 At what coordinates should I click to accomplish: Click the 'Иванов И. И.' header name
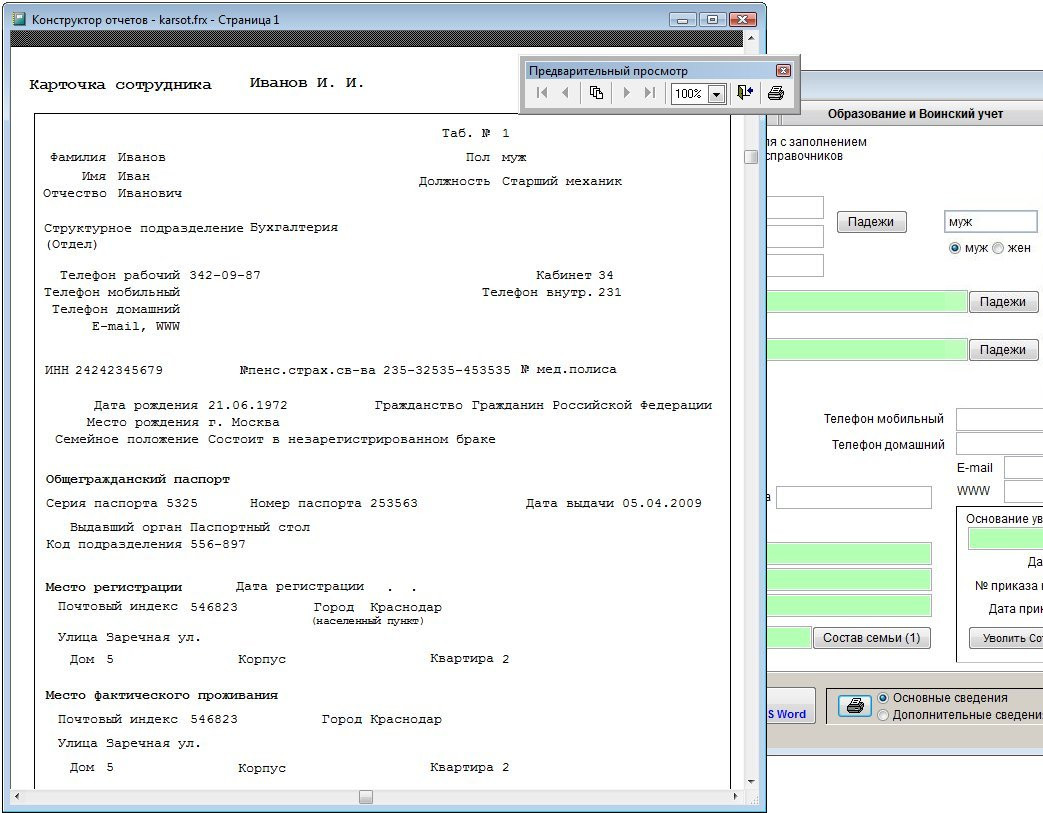307,83
